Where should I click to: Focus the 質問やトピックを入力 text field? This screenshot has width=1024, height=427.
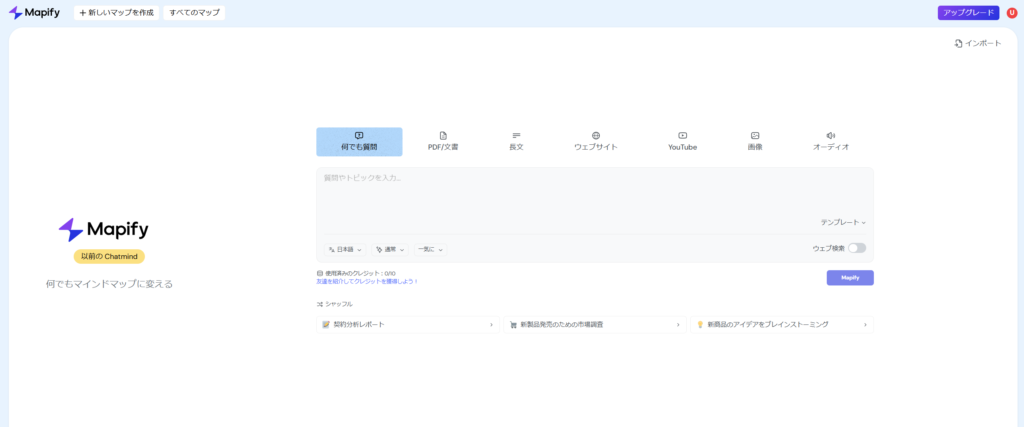click(594, 196)
